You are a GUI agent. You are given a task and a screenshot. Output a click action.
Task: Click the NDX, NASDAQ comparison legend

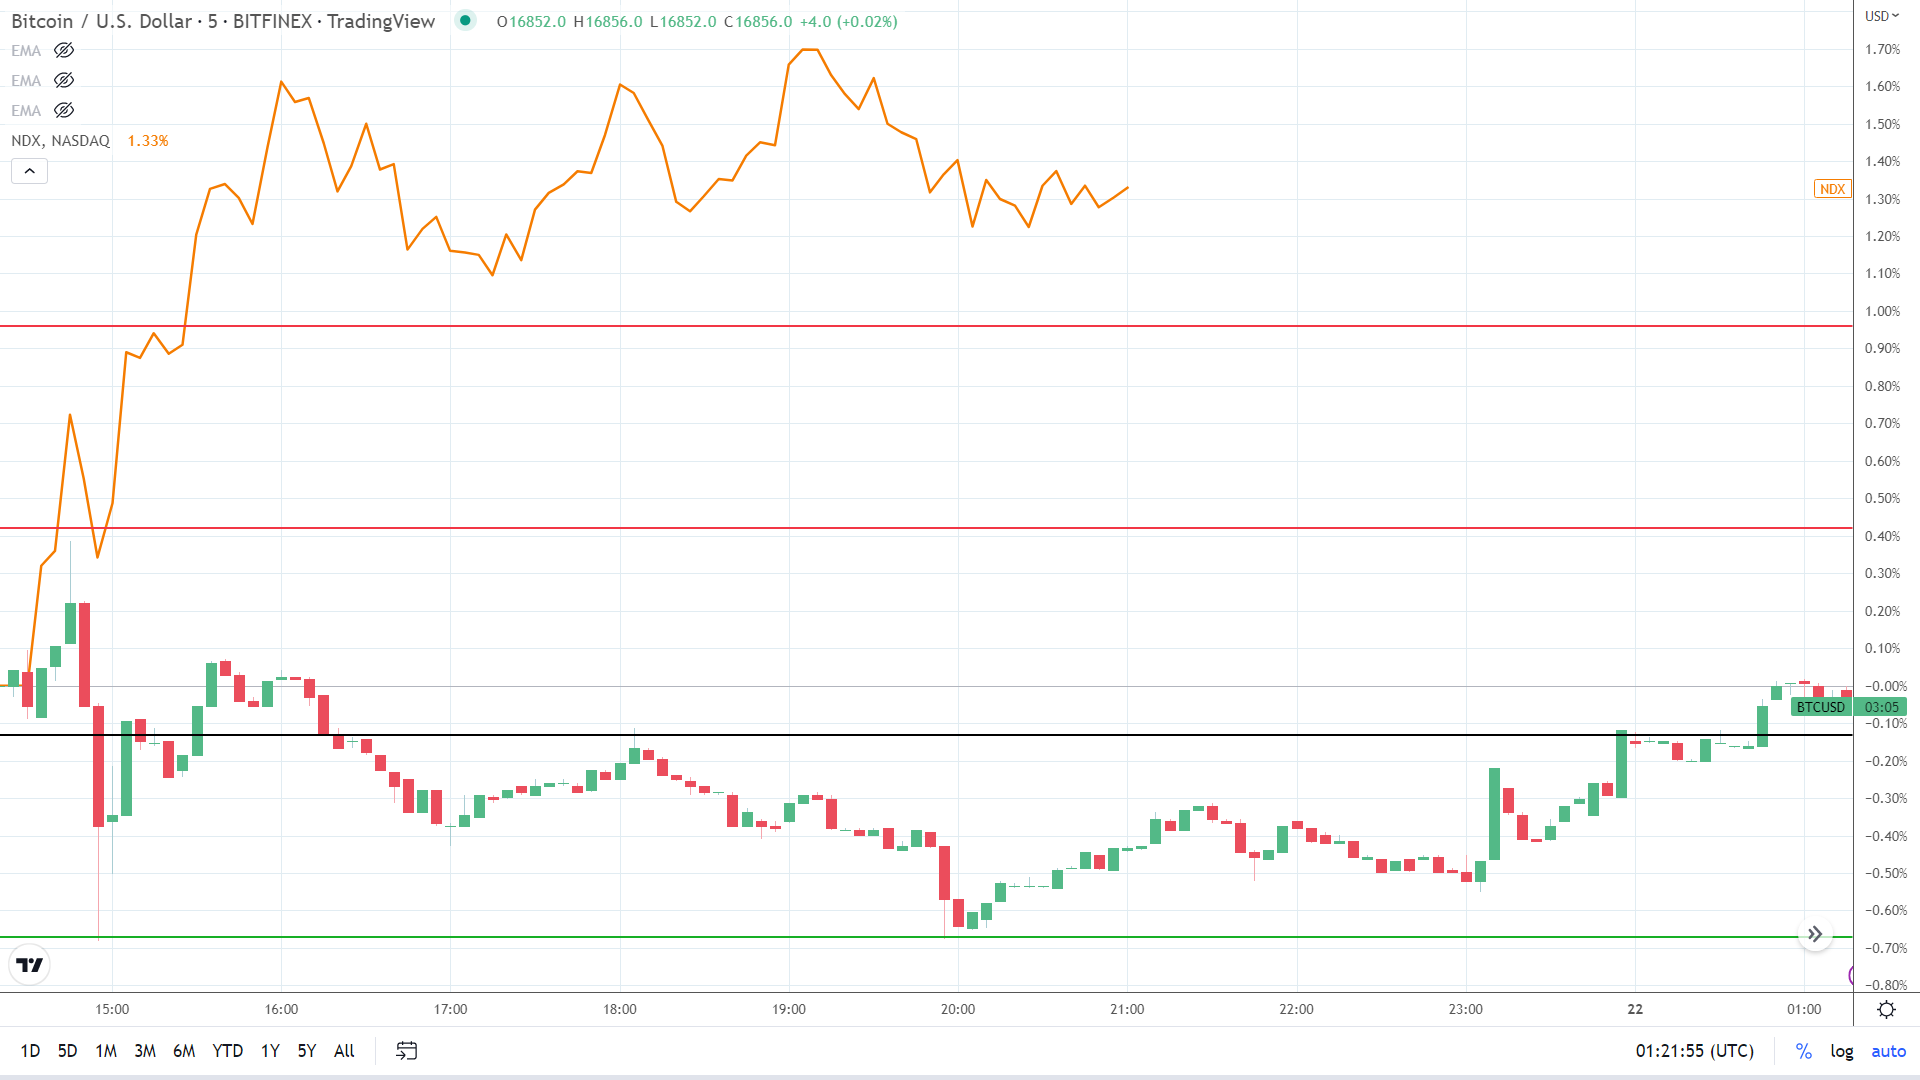coord(60,141)
